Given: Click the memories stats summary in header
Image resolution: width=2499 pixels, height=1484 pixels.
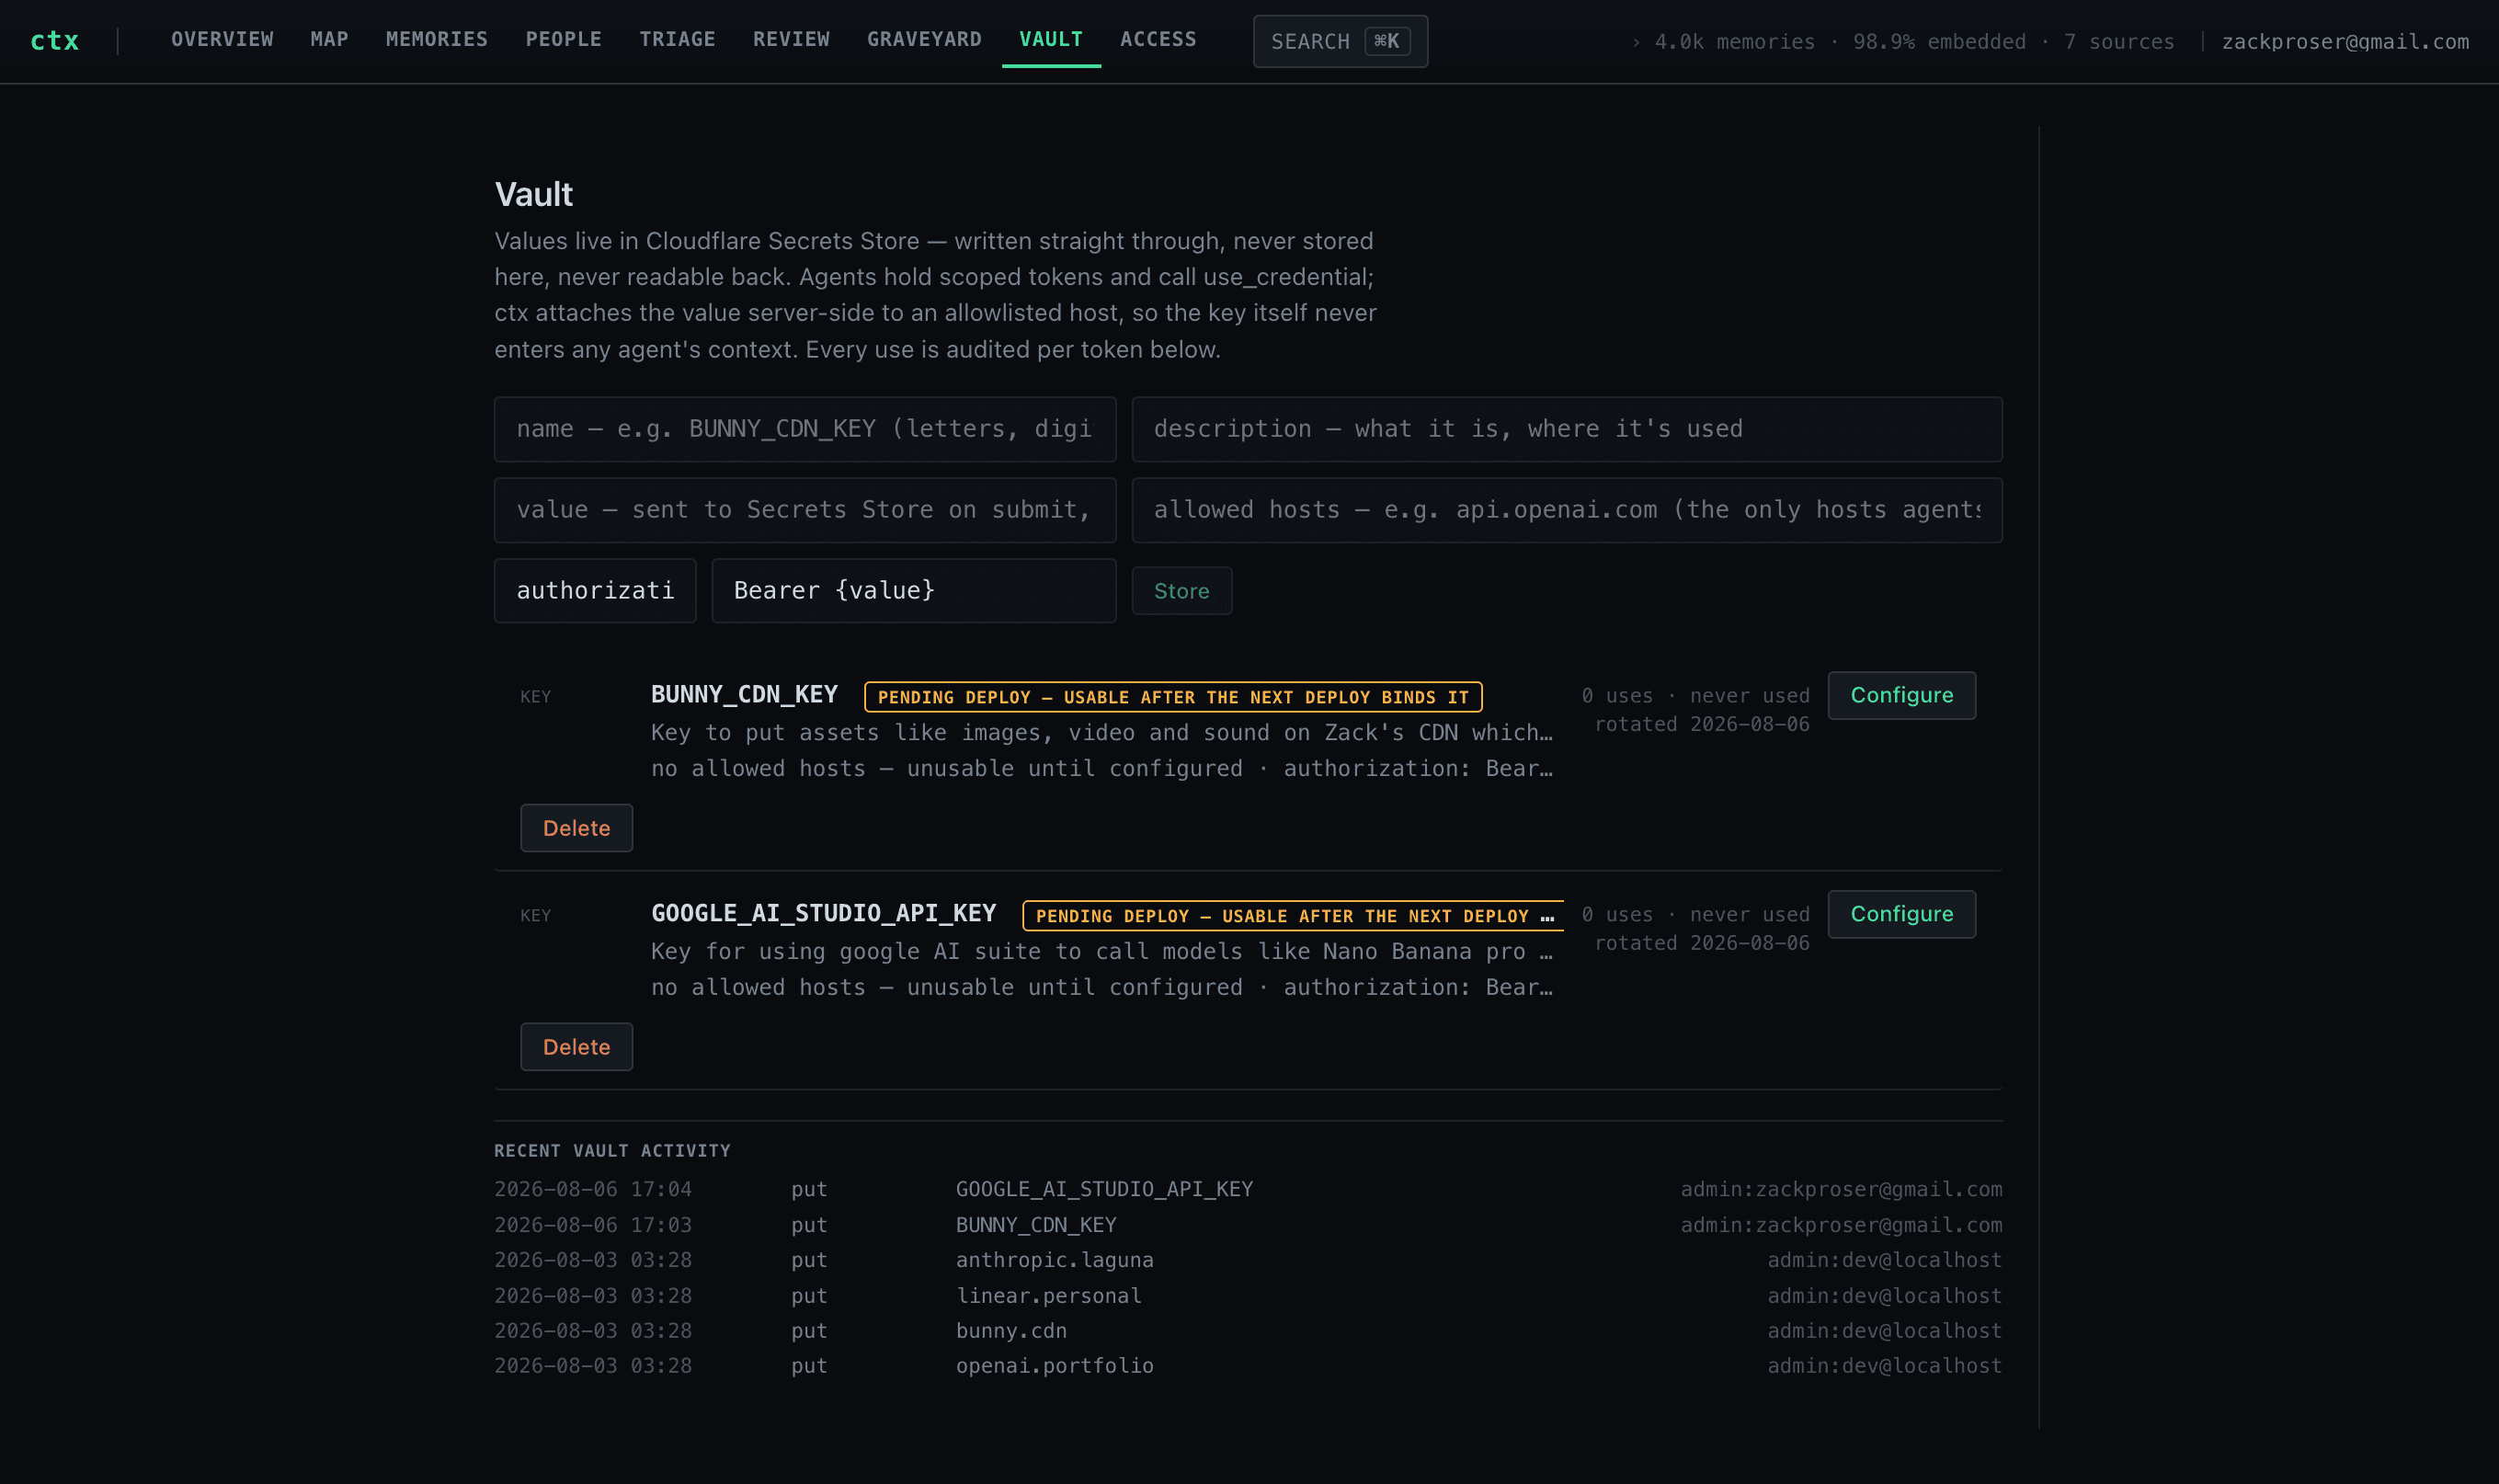Looking at the screenshot, I should click(x=1903, y=42).
